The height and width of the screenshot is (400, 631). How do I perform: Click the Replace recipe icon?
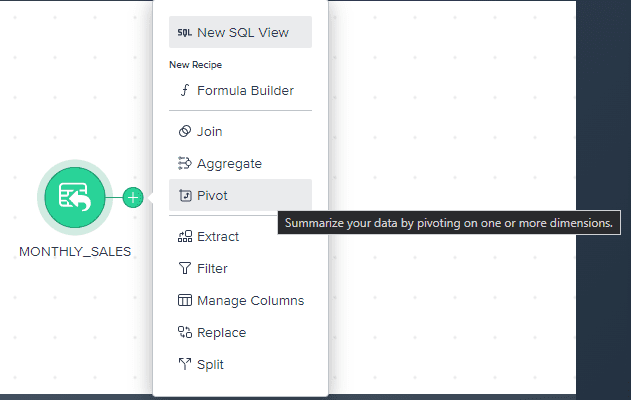(185, 332)
